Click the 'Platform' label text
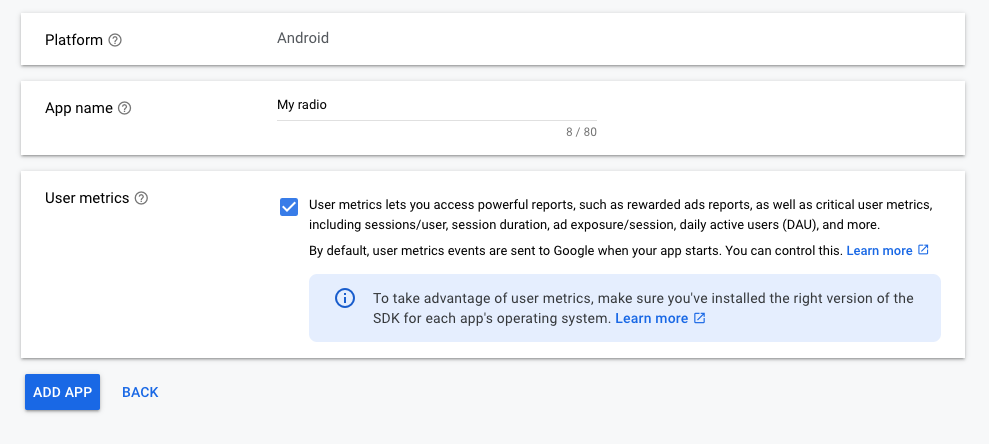The width and height of the screenshot is (989, 444). [x=74, y=40]
